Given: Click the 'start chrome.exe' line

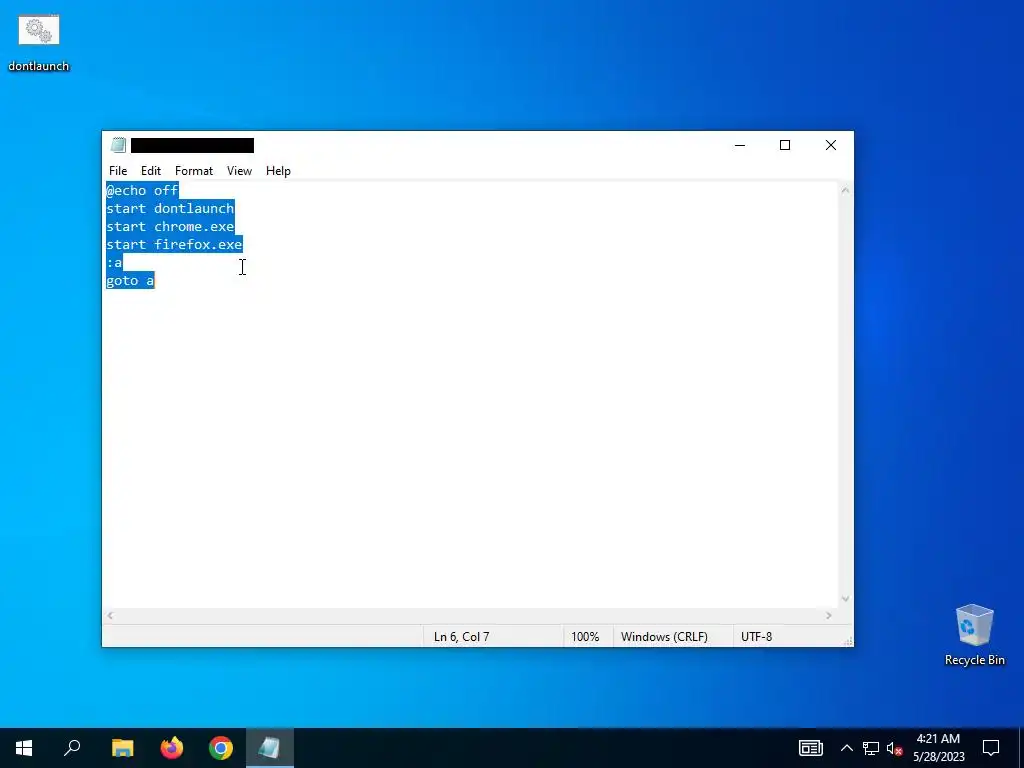Looking at the screenshot, I should pyautogui.click(x=170, y=227).
